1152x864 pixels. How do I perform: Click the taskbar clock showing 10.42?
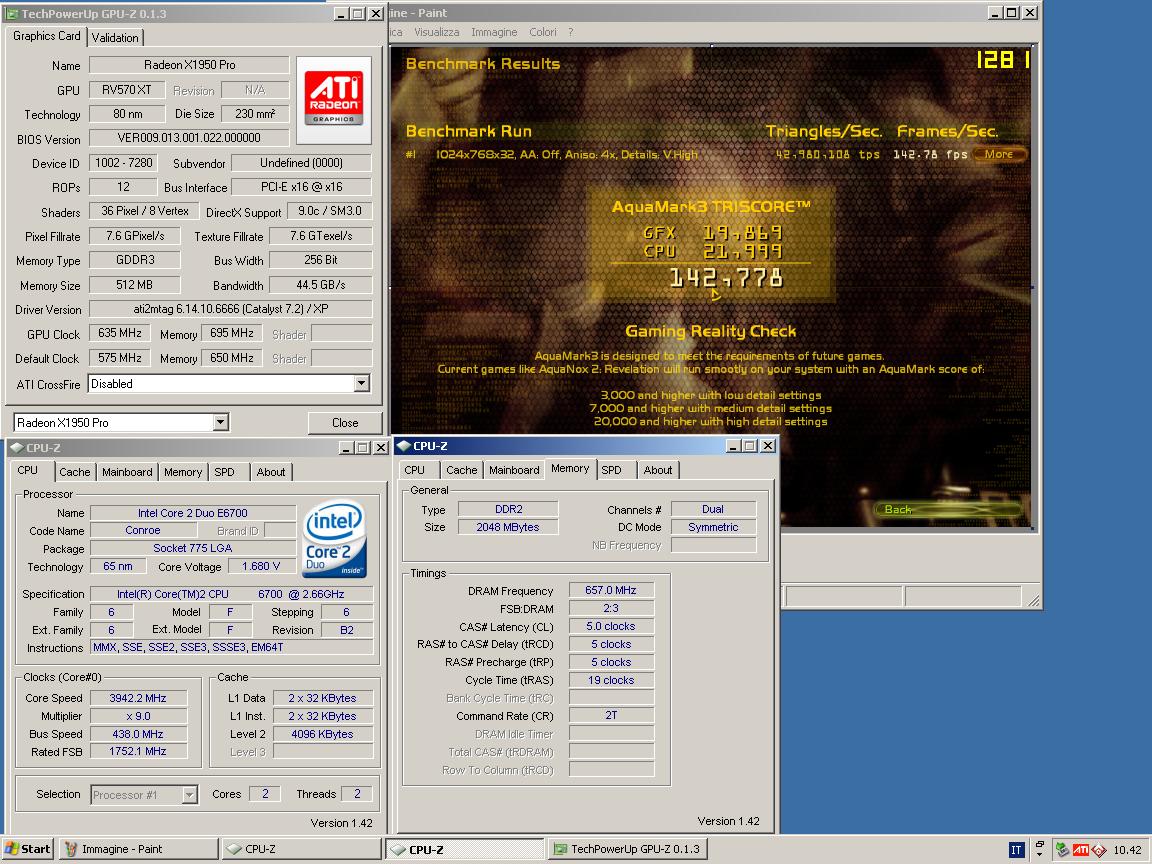[1127, 850]
